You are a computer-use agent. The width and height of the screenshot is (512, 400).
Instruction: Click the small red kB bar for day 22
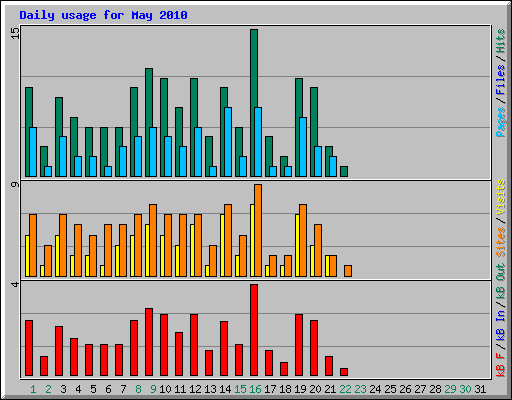click(344, 372)
